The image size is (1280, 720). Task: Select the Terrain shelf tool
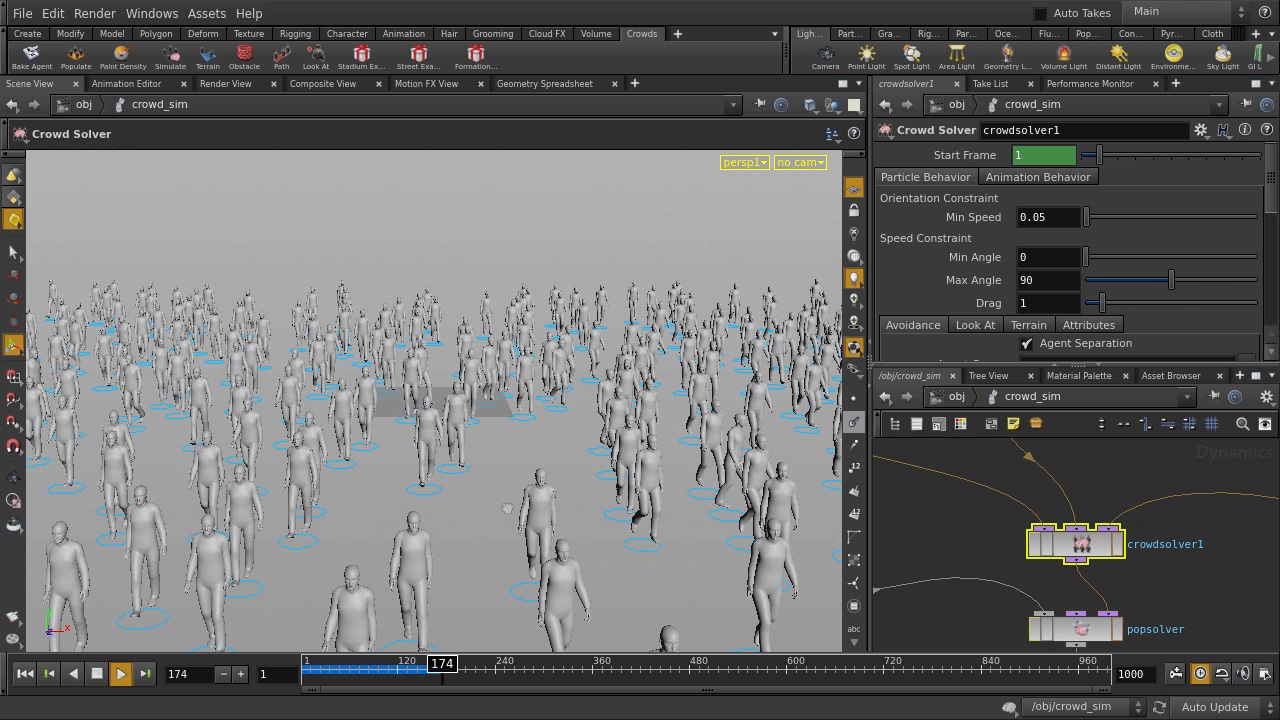coord(207,57)
